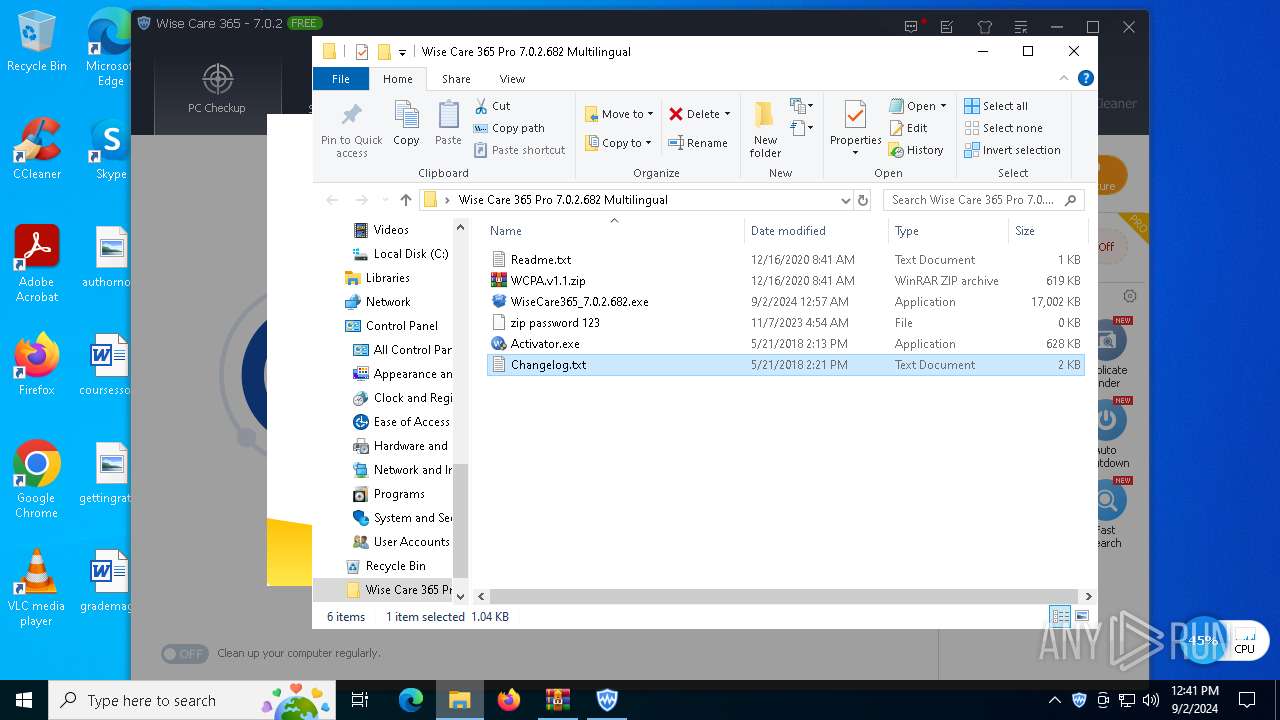1280x720 pixels.
Task: Select WiseCare365_7.0.2.682.exe
Action: (785, 302)
